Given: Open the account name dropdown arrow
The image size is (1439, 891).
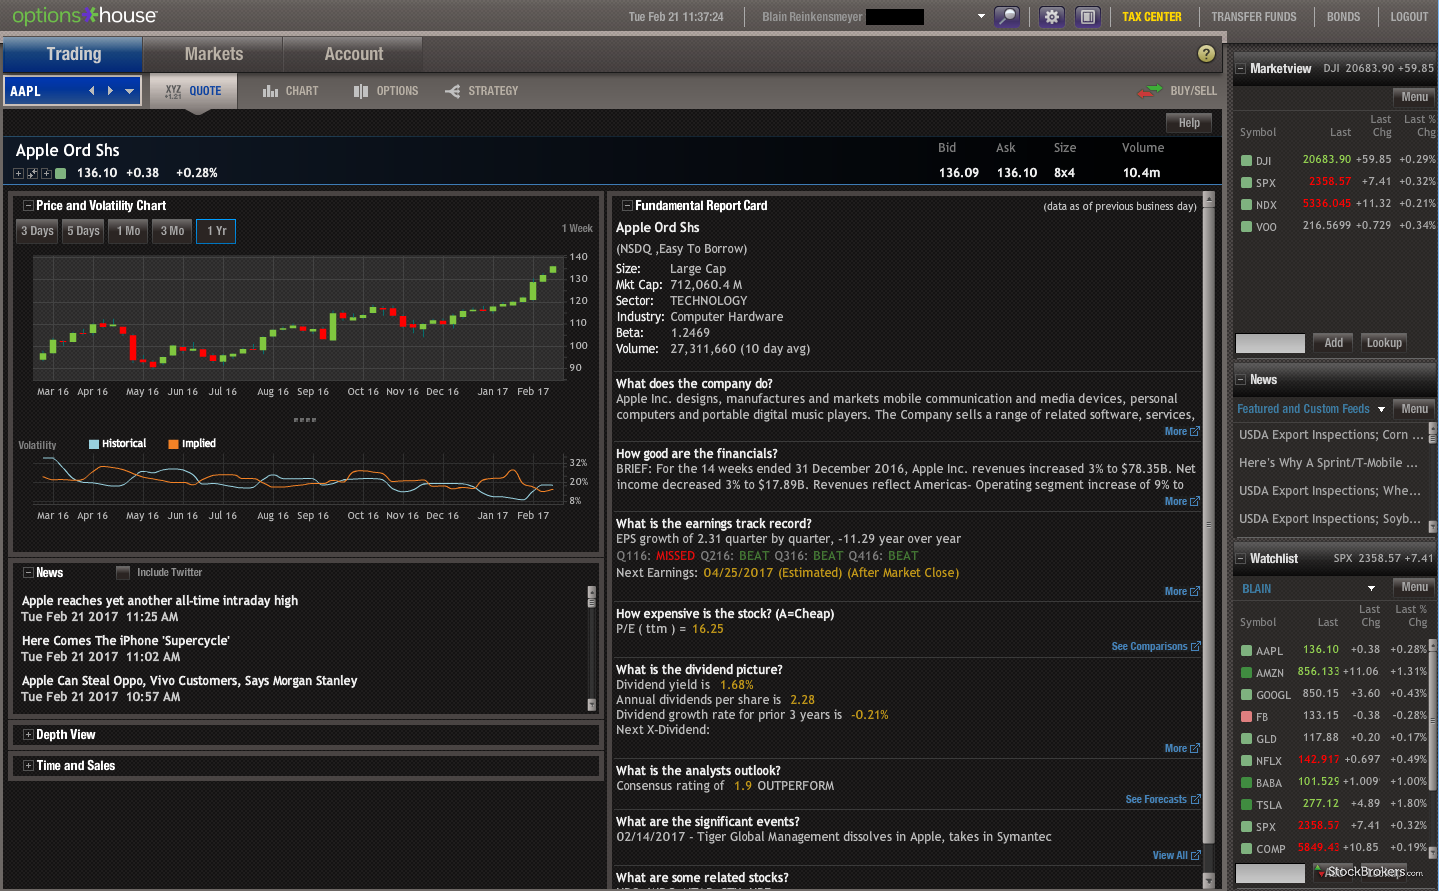Looking at the screenshot, I should pyautogui.click(x=981, y=16).
